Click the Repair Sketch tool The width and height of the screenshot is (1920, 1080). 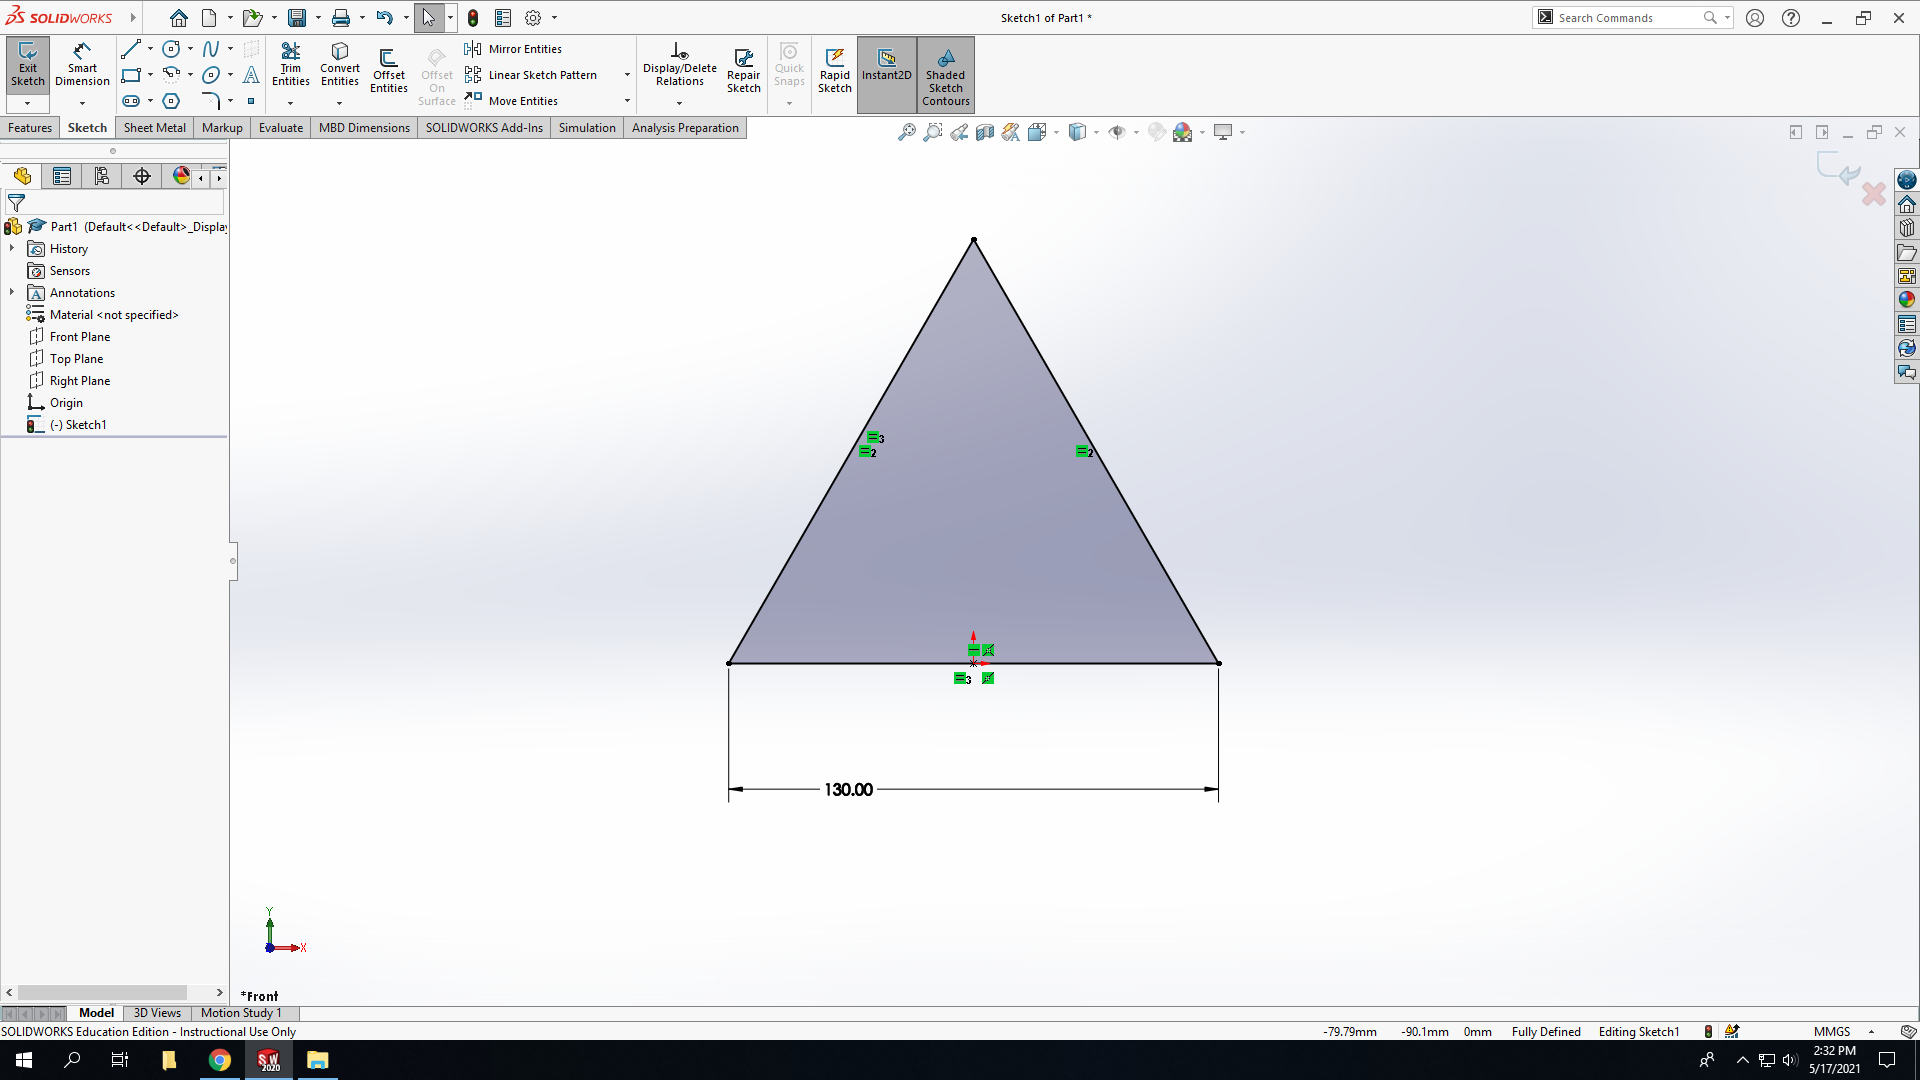(743, 70)
